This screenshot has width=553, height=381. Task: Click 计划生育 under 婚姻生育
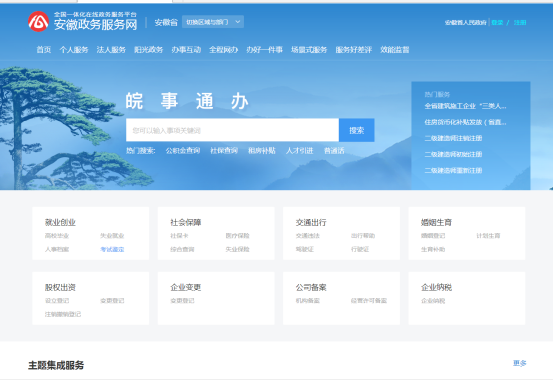pos(488,236)
